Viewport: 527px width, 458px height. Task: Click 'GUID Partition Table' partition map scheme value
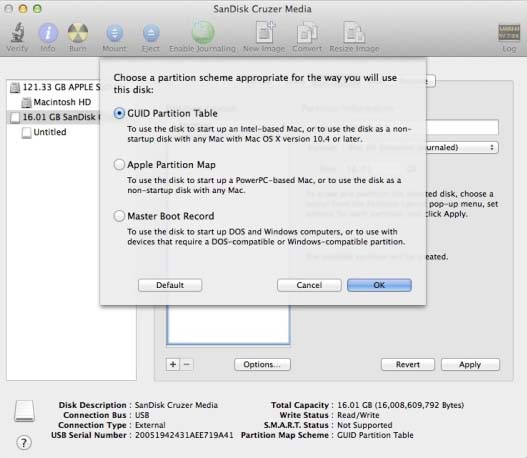click(375, 435)
